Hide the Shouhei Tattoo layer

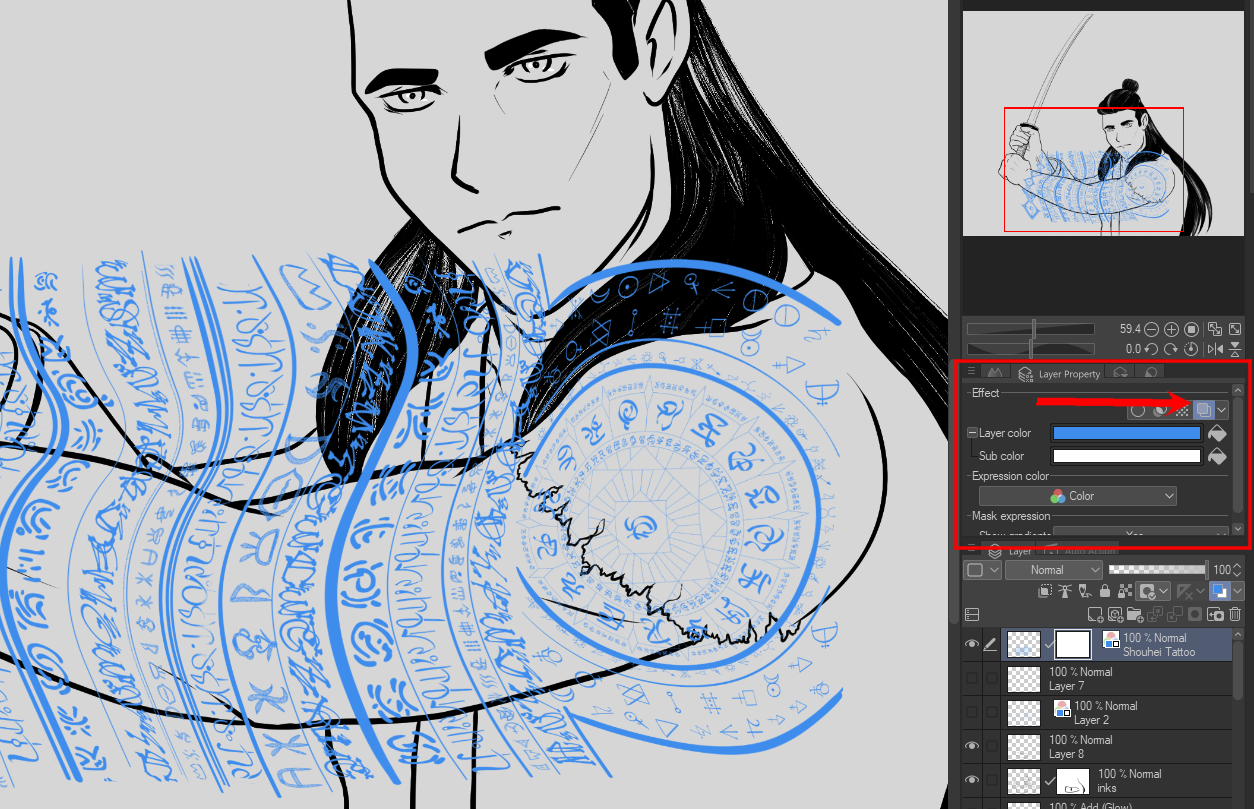point(971,645)
